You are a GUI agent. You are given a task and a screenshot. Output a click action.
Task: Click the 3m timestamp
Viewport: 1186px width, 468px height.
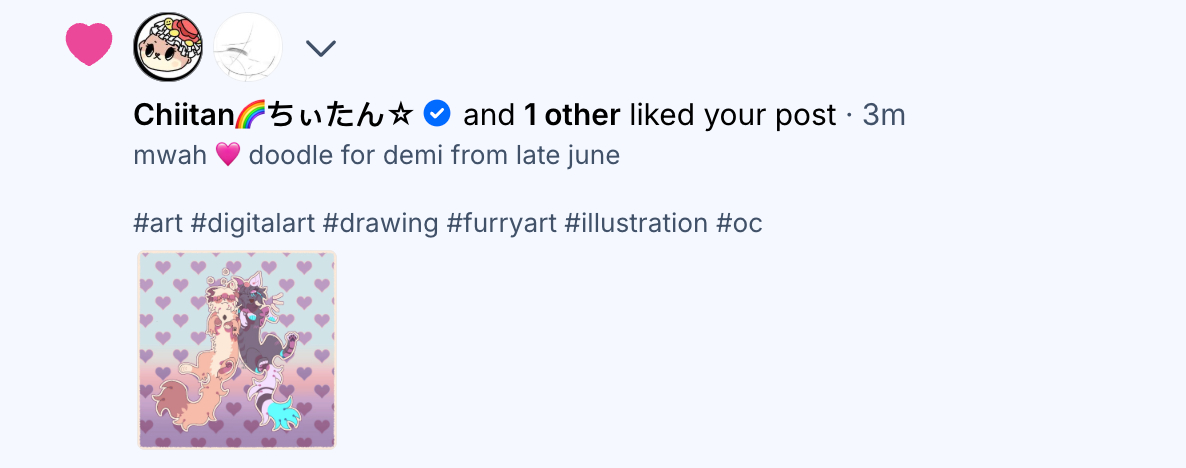pos(884,116)
